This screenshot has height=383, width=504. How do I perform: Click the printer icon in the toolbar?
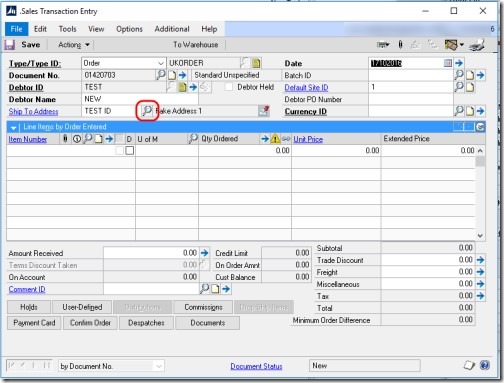click(477, 45)
